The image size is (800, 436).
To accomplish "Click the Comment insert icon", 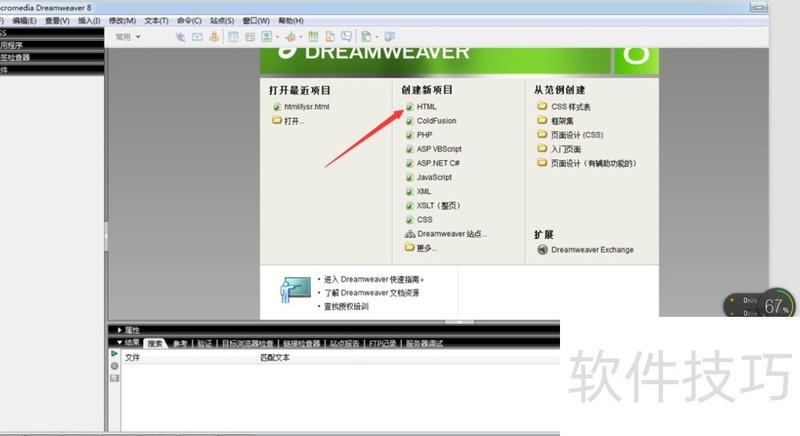I will click(x=346, y=36).
